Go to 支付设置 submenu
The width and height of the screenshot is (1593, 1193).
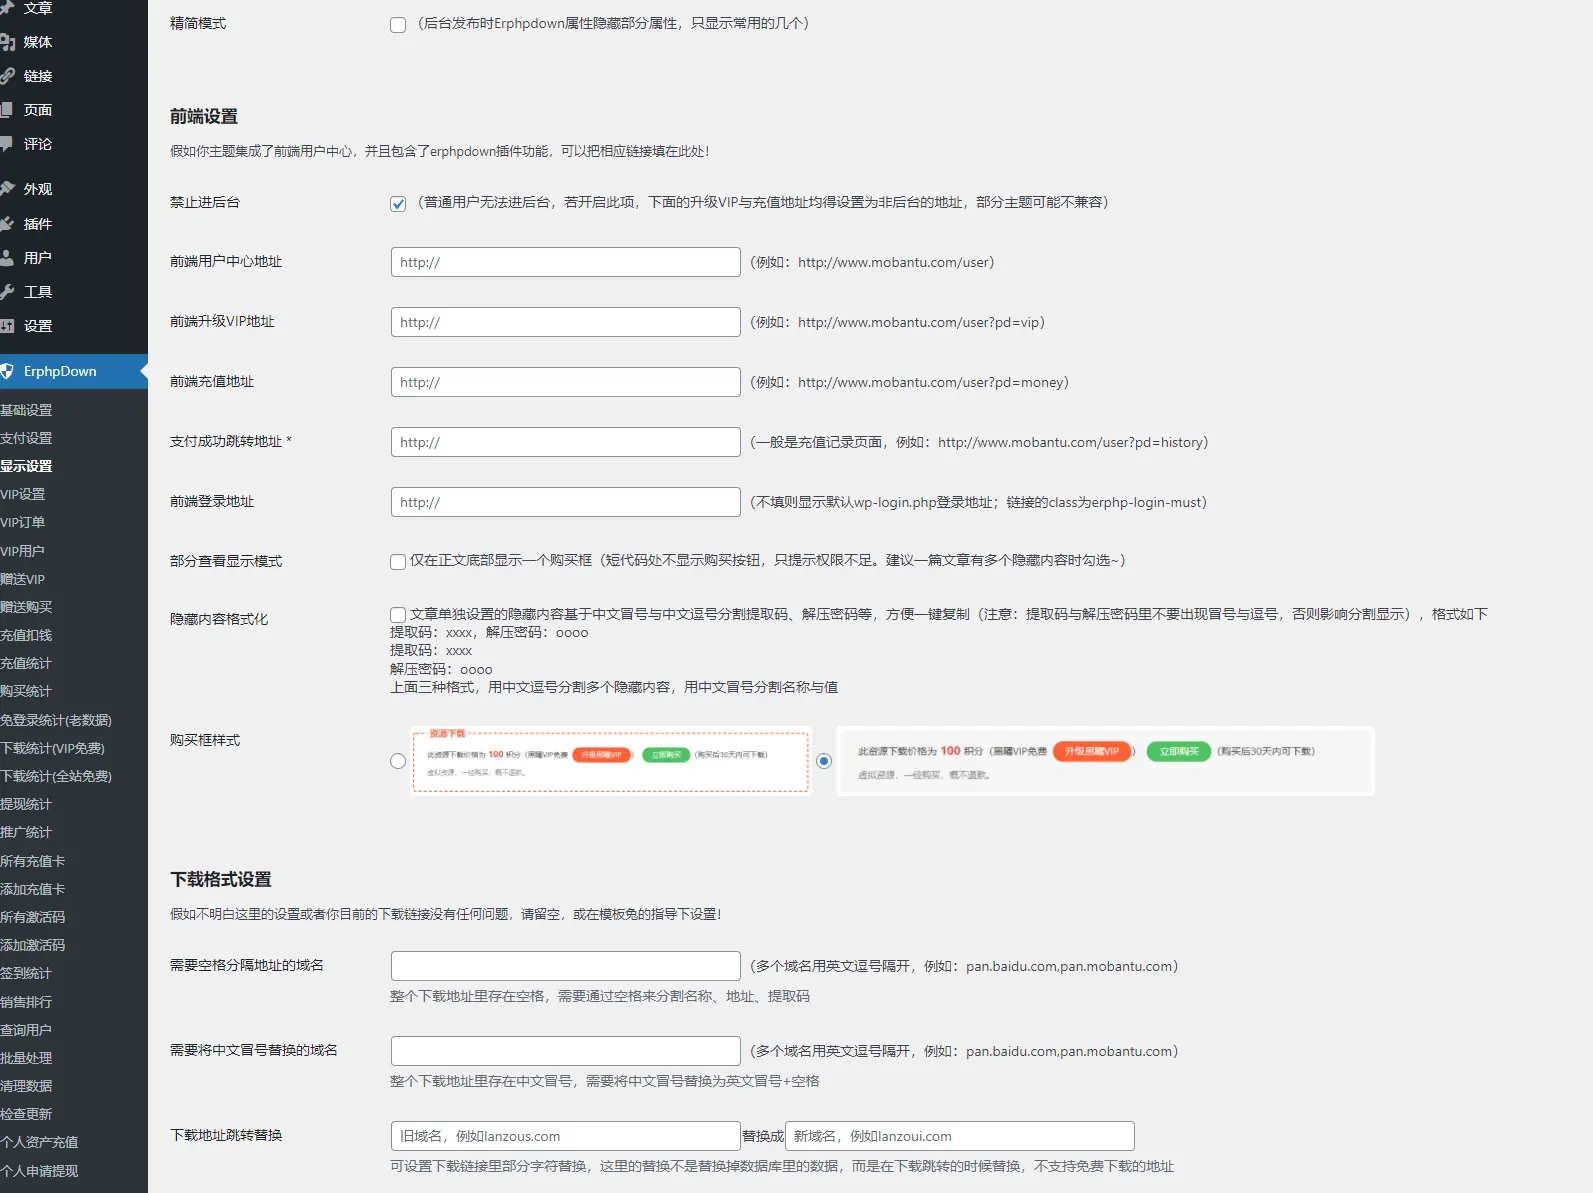coord(26,438)
